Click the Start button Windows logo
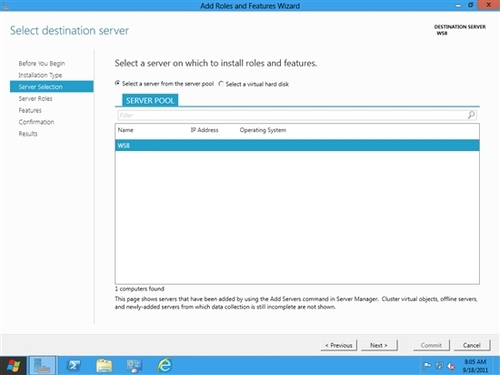 click(13, 366)
